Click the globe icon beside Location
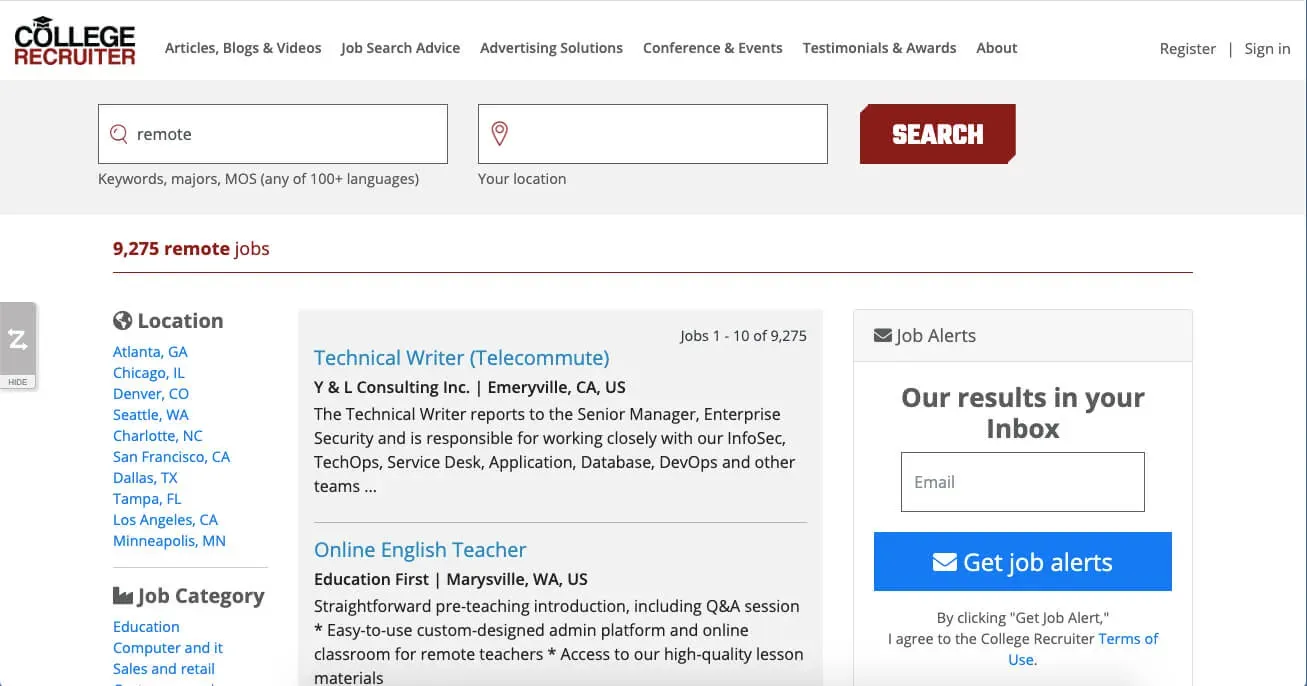This screenshot has height=686, width=1307. pos(123,321)
